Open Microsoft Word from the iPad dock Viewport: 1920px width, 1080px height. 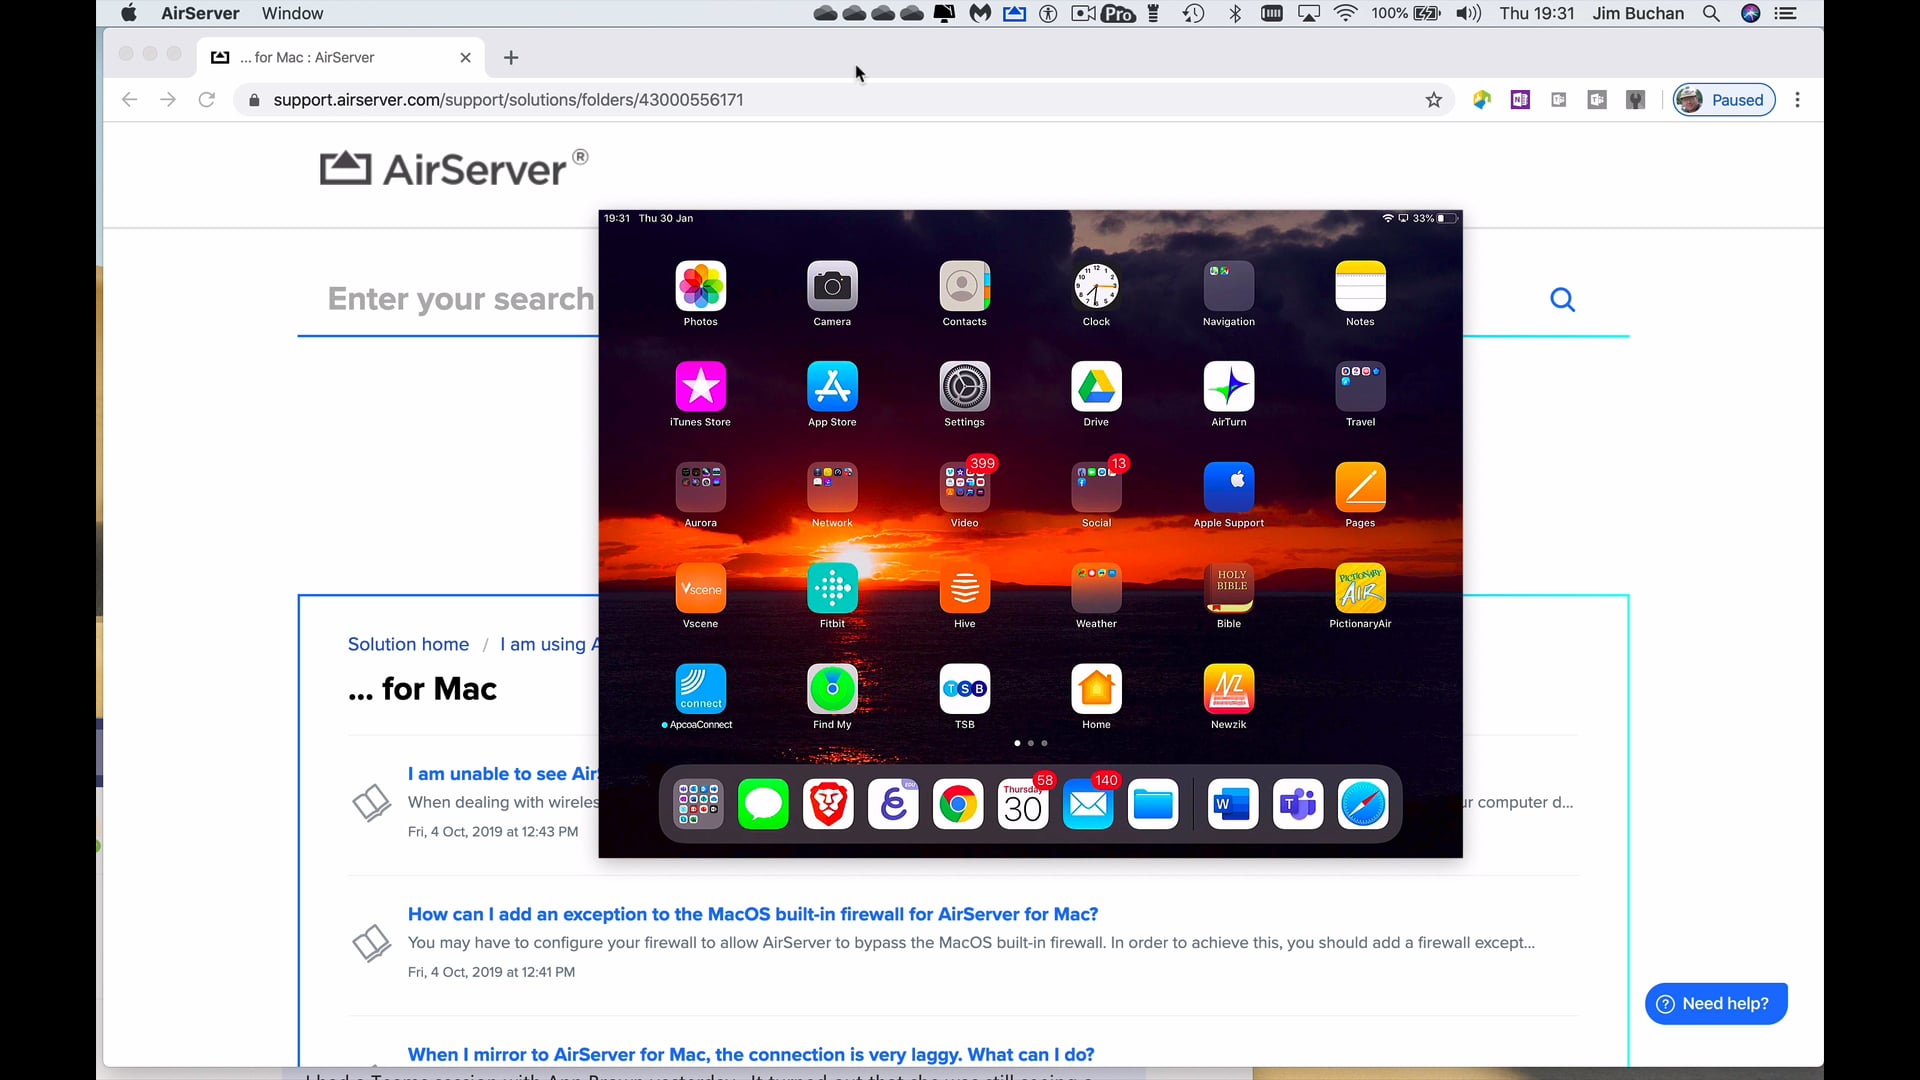[1231, 803]
